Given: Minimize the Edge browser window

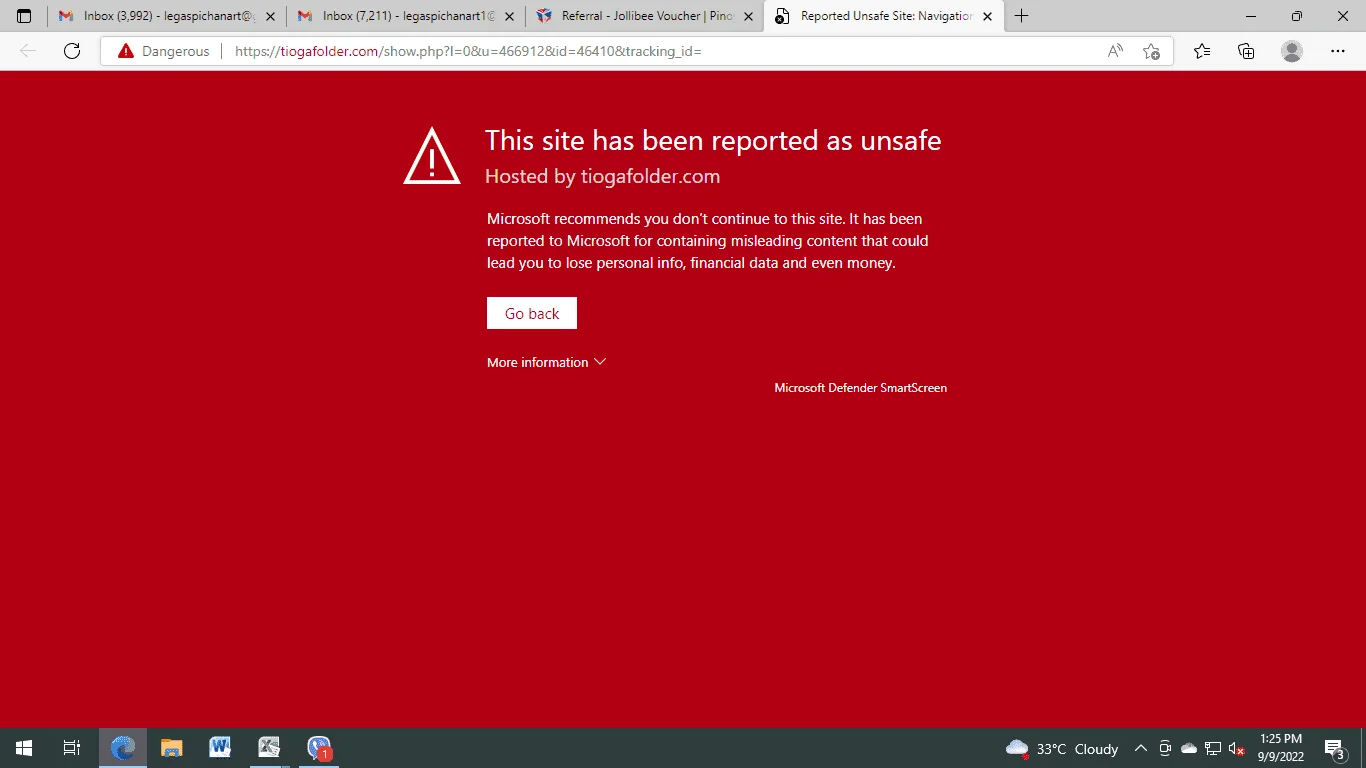Looking at the screenshot, I should (x=1251, y=16).
